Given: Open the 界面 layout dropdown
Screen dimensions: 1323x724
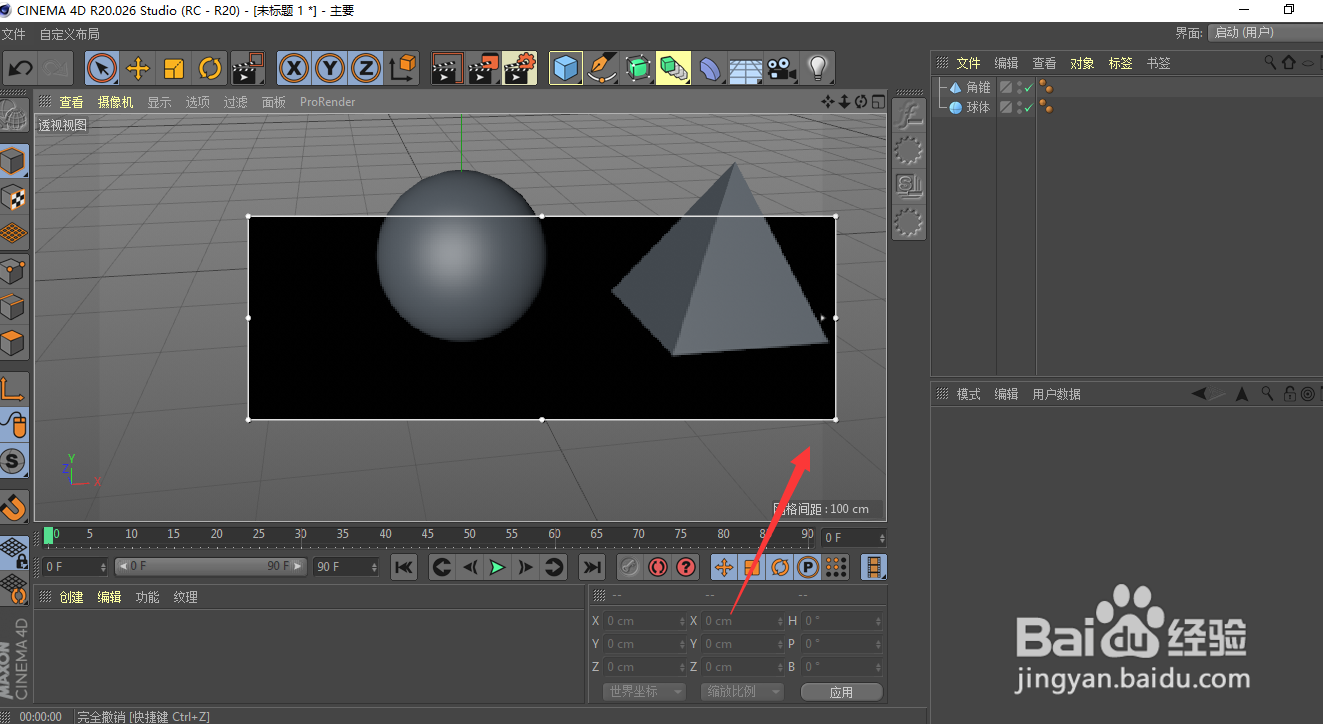Looking at the screenshot, I should click(1265, 33).
